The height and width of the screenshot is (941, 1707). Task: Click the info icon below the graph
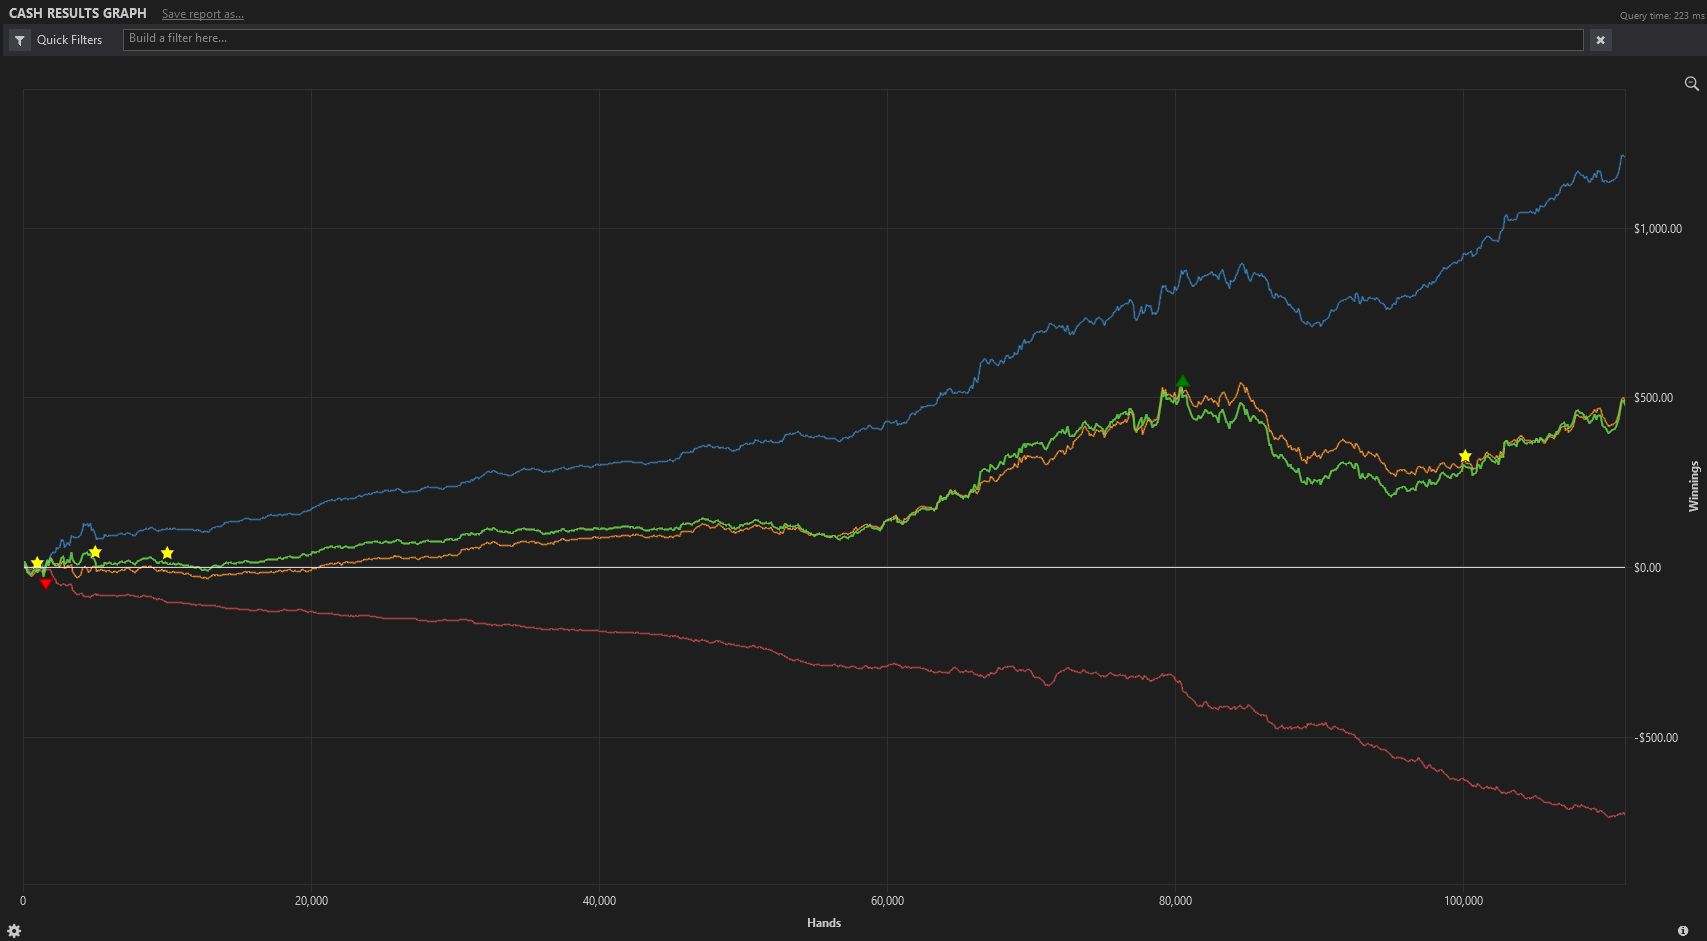pyautogui.click(x=1683, y=931)
